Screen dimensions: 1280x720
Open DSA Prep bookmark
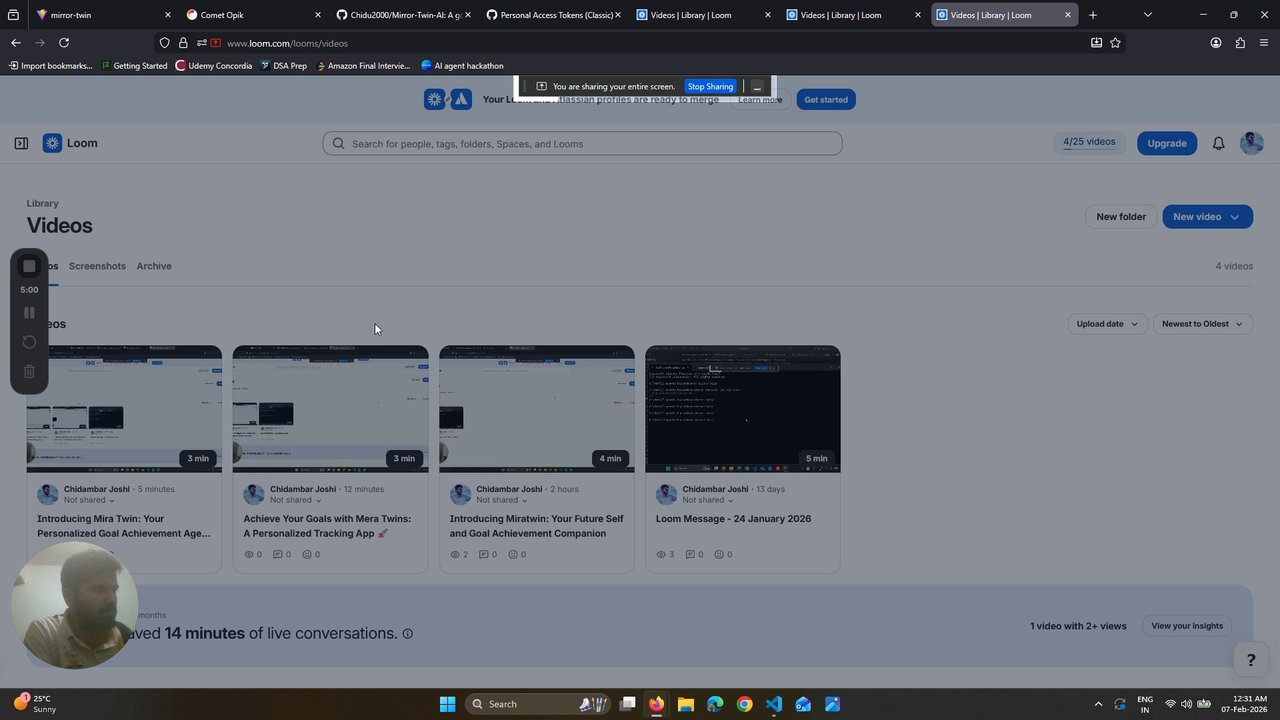pyautogui.click(x=283, y=66)
